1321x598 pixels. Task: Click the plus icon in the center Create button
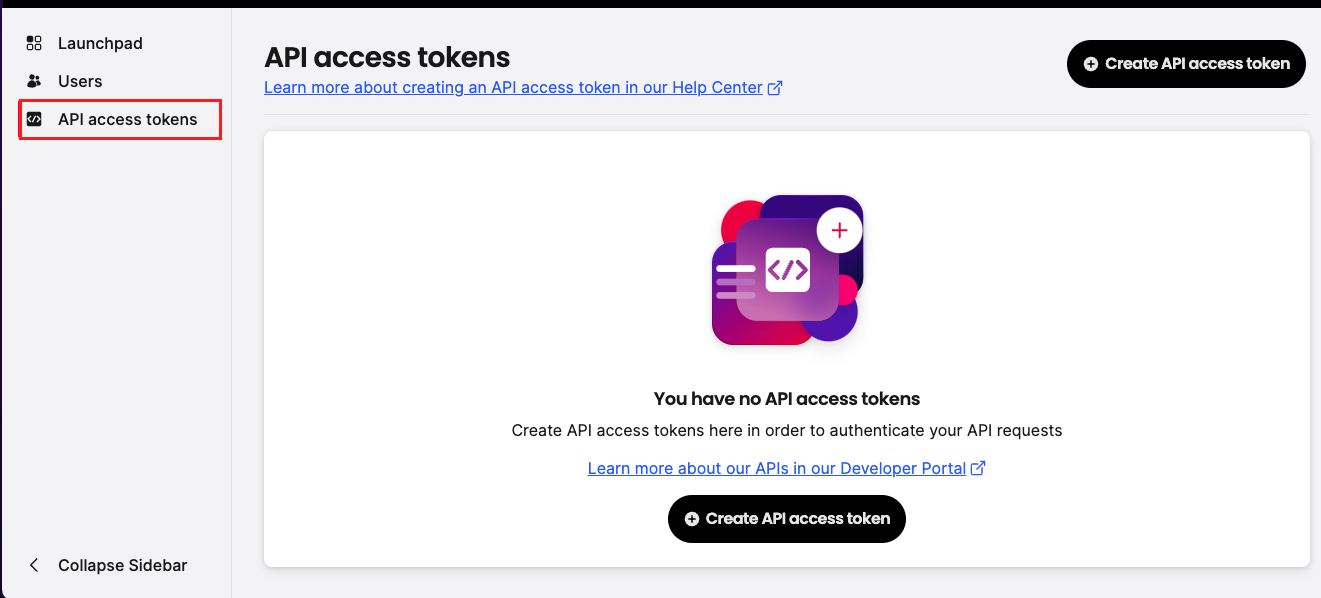[692, 519]
